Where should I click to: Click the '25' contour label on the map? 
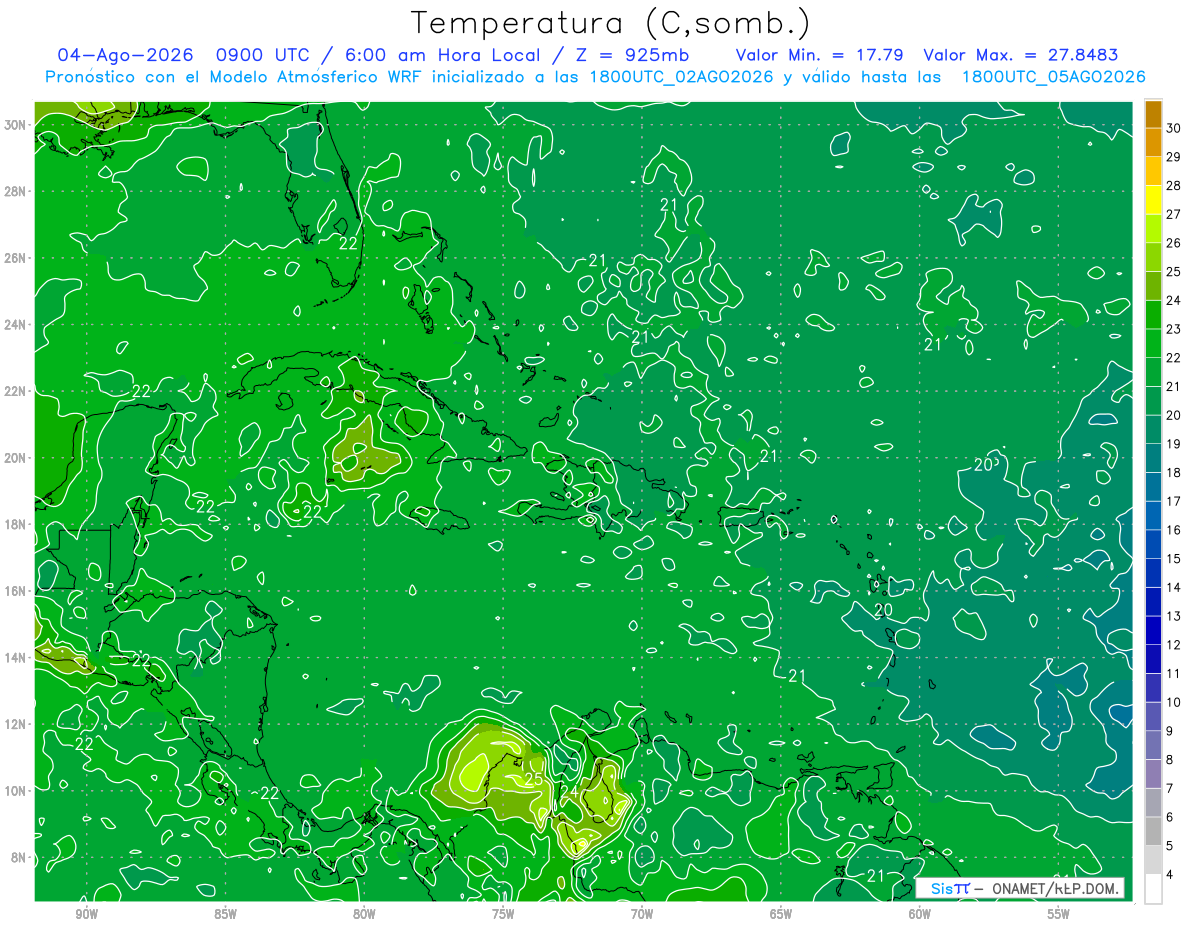[534, 778]
